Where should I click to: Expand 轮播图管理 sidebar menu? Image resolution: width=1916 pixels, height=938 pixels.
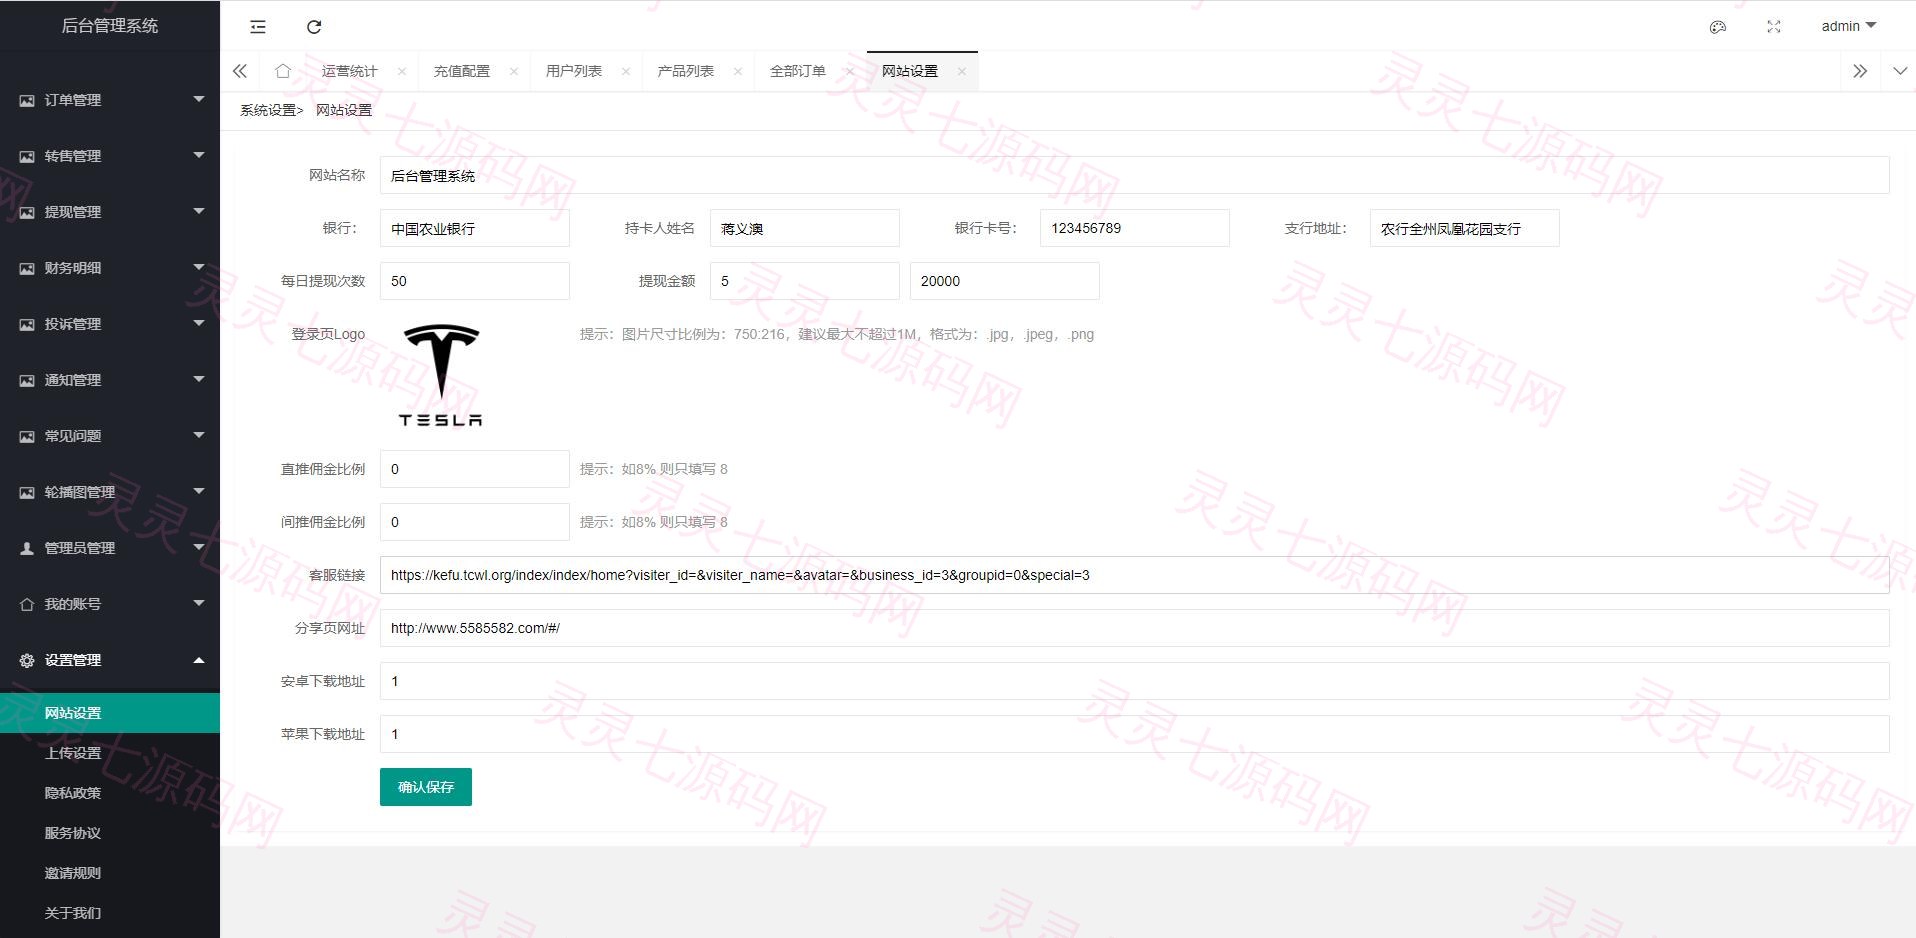(x=110, y=492)
